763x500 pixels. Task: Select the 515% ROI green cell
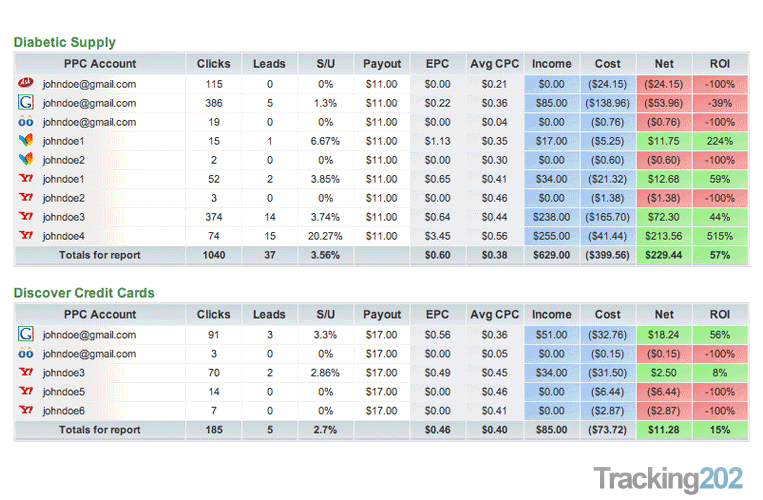click(x=719, y=236)
